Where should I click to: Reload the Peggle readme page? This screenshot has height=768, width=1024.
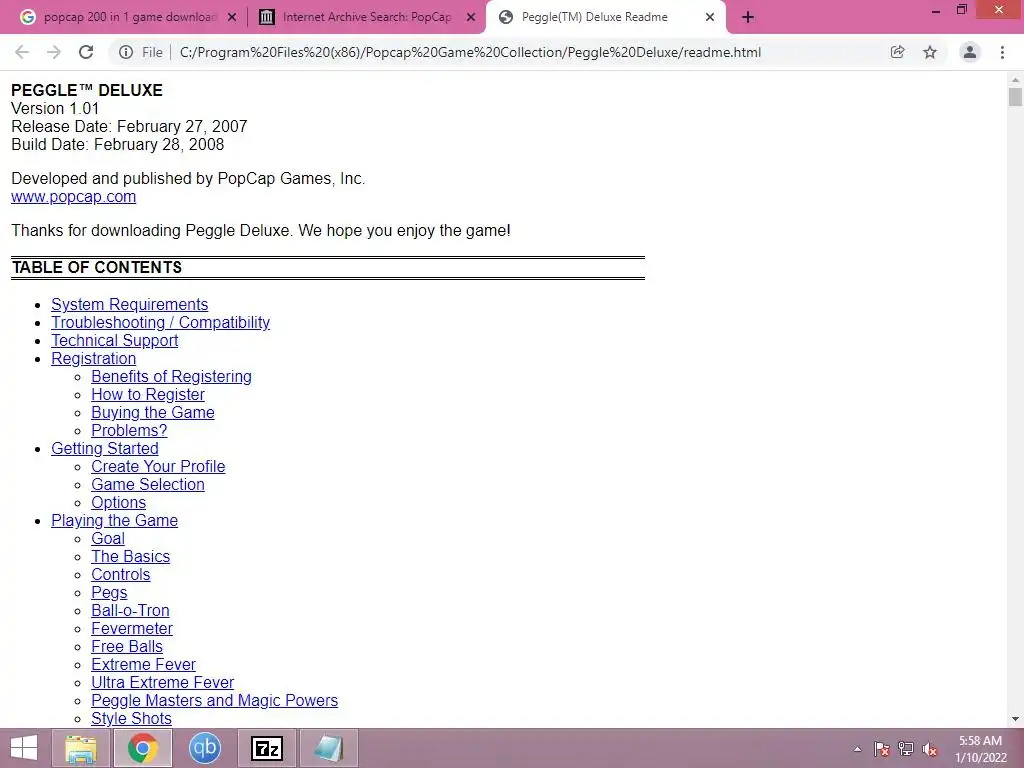pyautogui.click(x=86, y=52)
